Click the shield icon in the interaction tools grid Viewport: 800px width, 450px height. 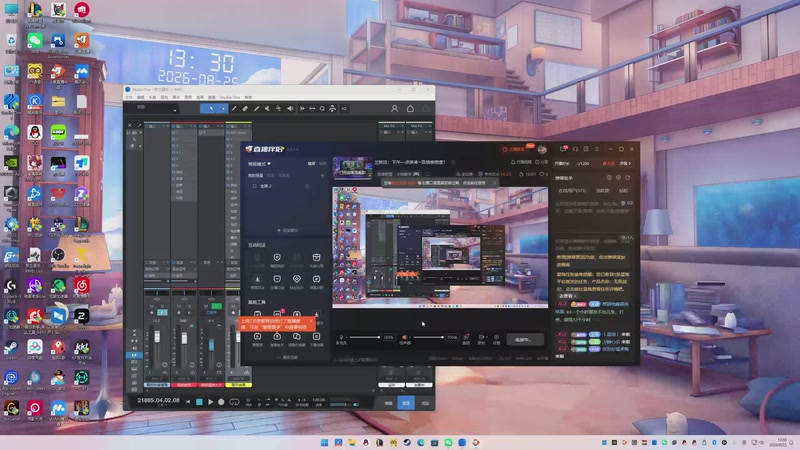[277, 258]
